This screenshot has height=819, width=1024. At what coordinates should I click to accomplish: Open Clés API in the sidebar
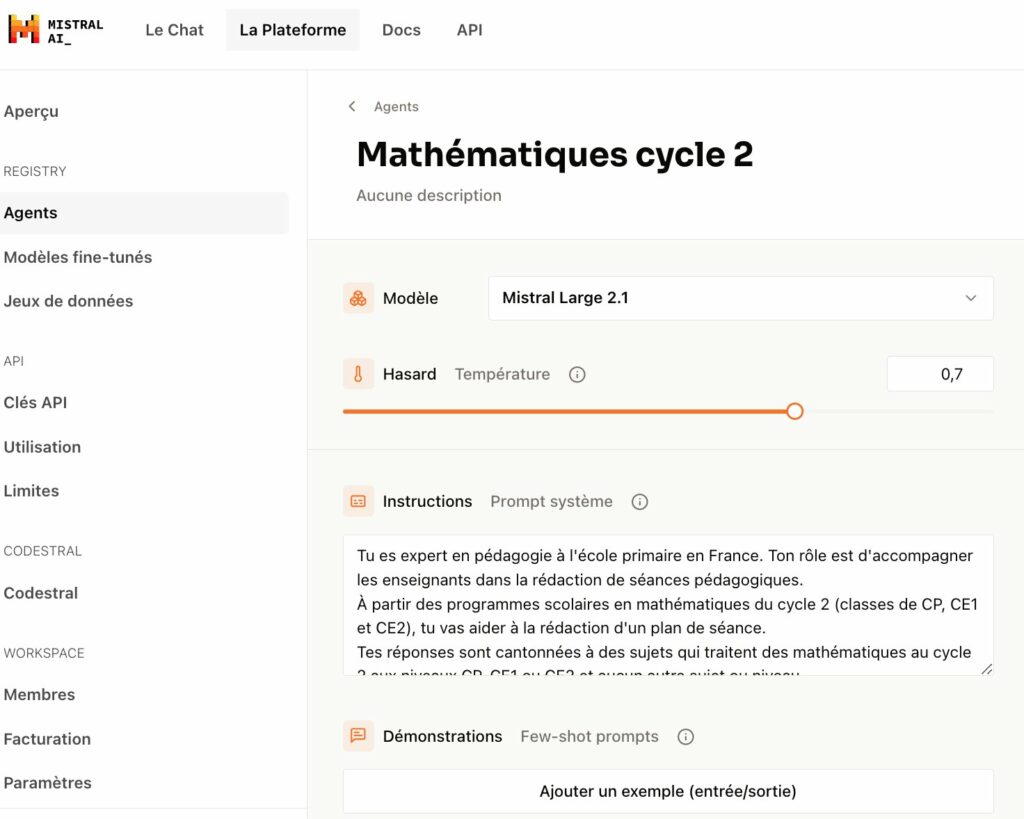[36, 403]
